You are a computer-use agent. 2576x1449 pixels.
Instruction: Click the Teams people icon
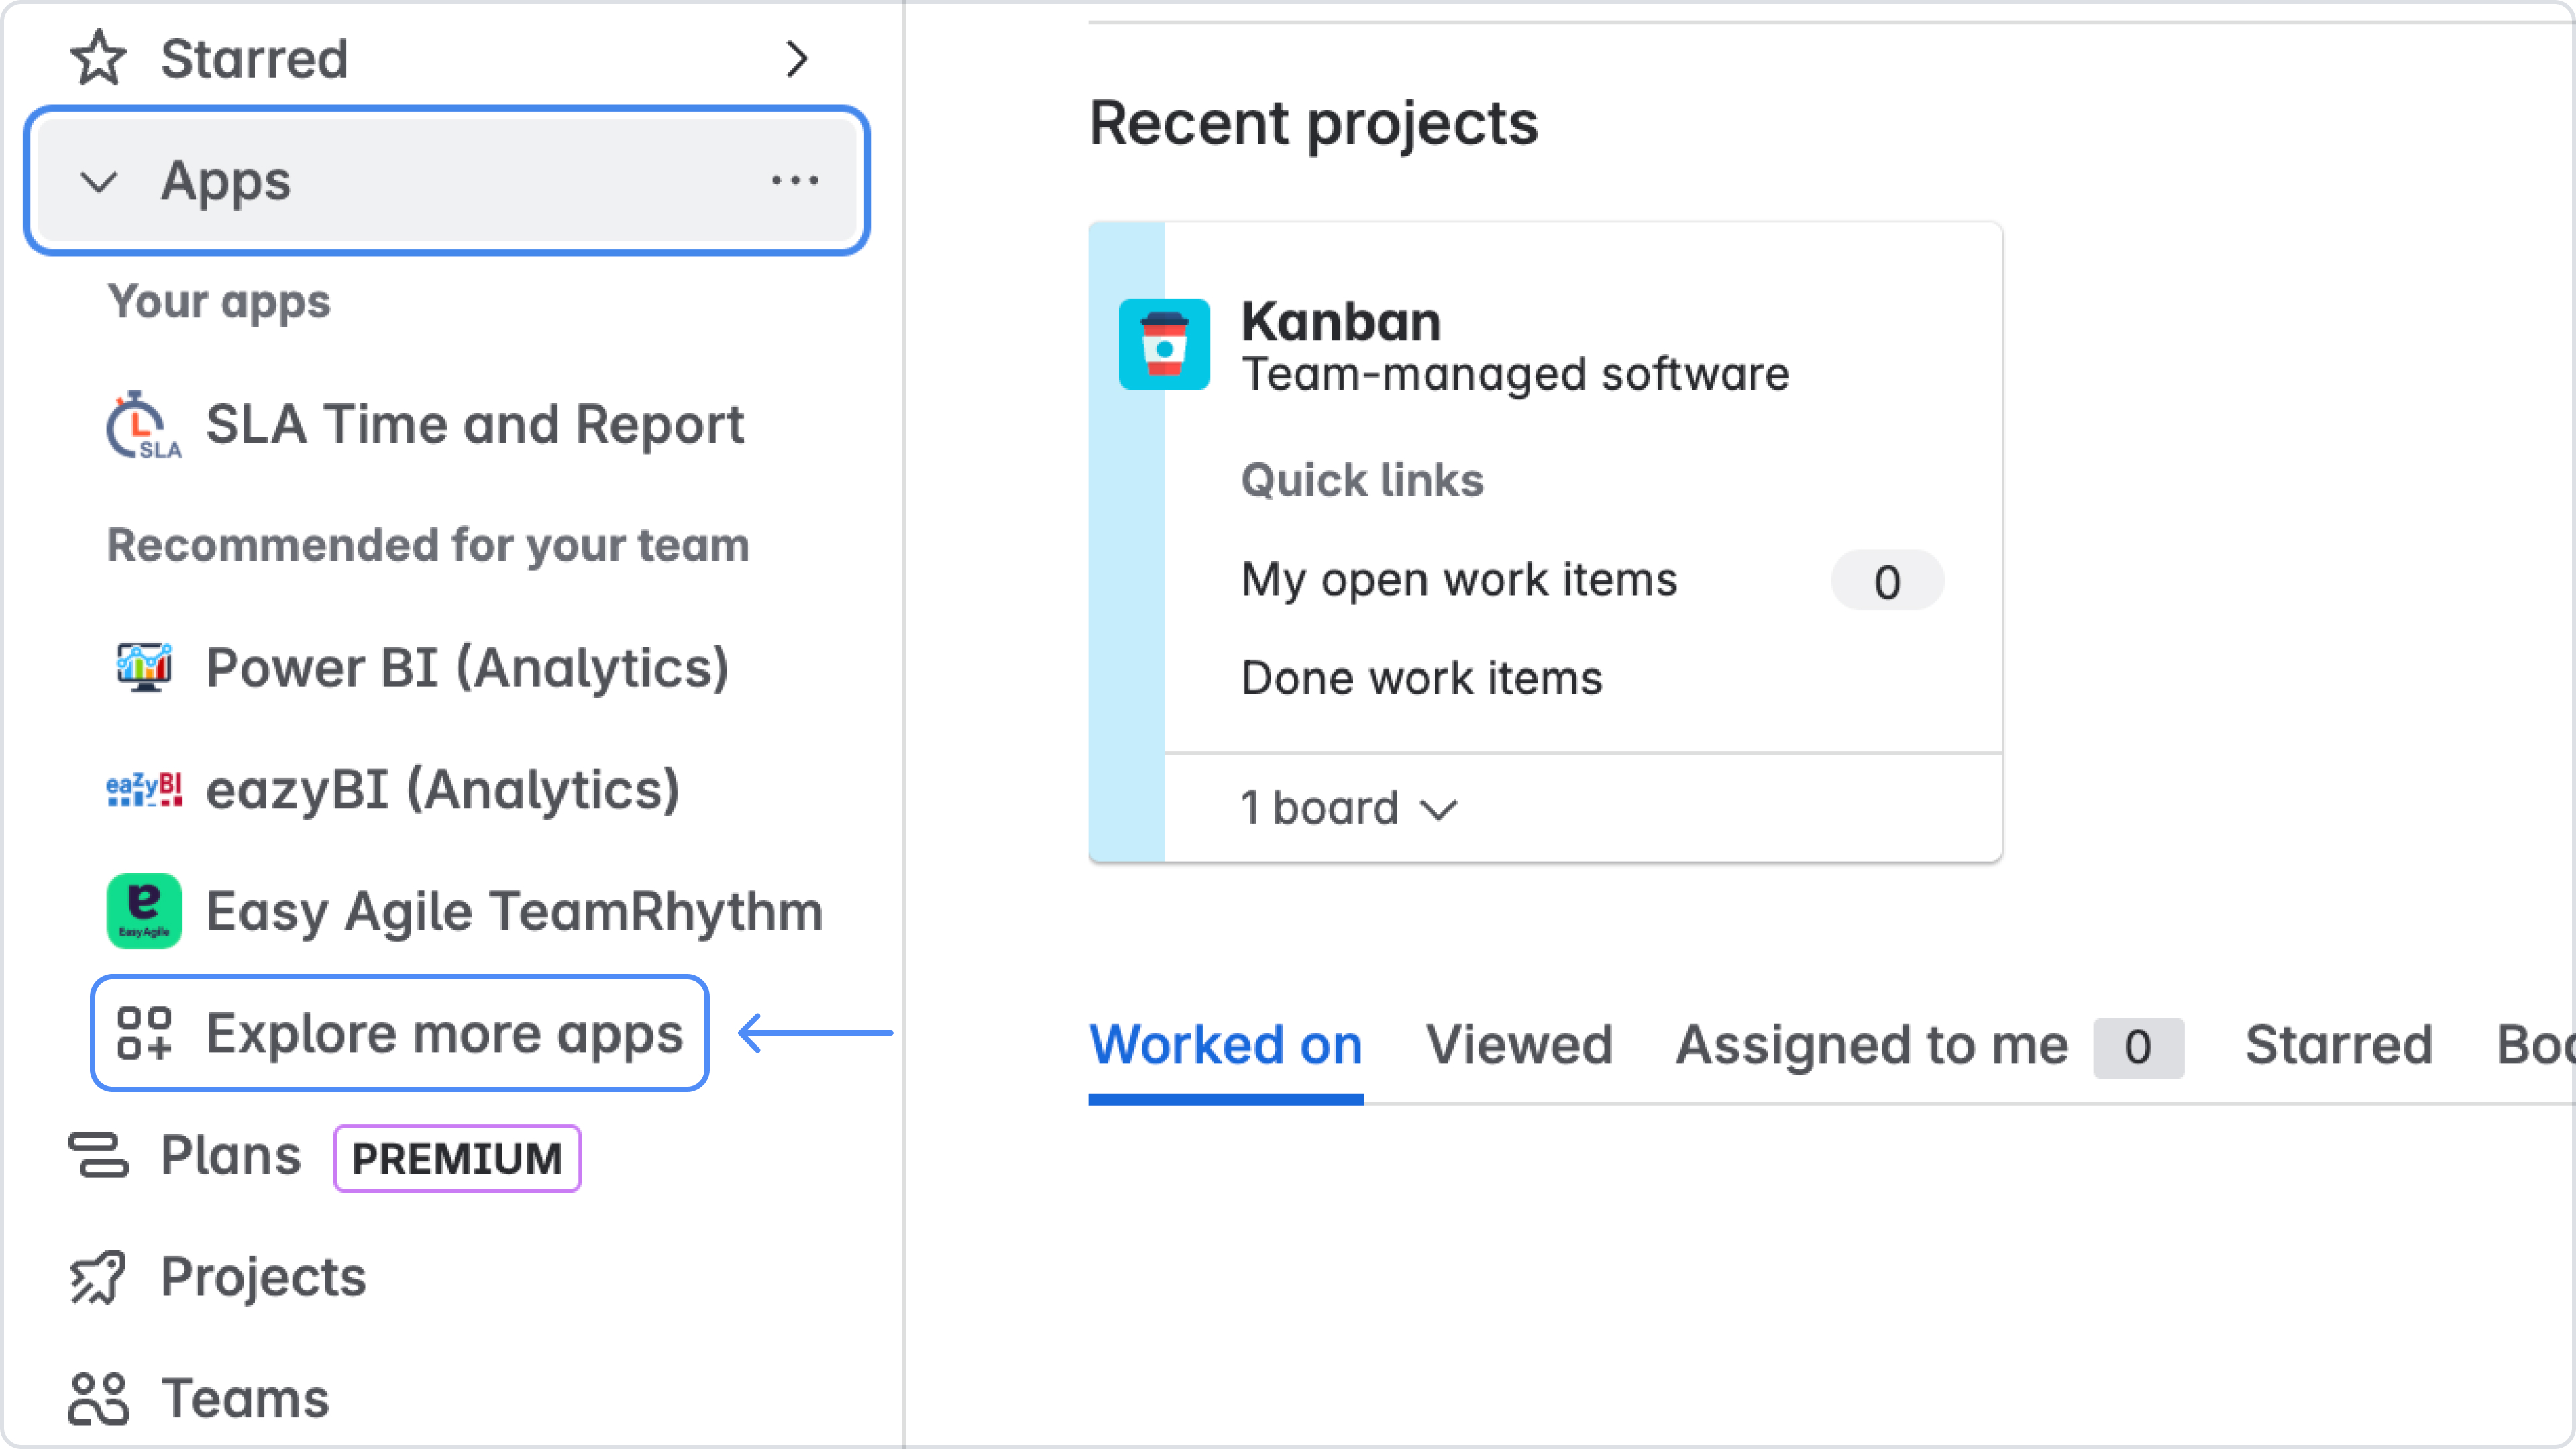pyautogui.click(x=98, y=1398)
